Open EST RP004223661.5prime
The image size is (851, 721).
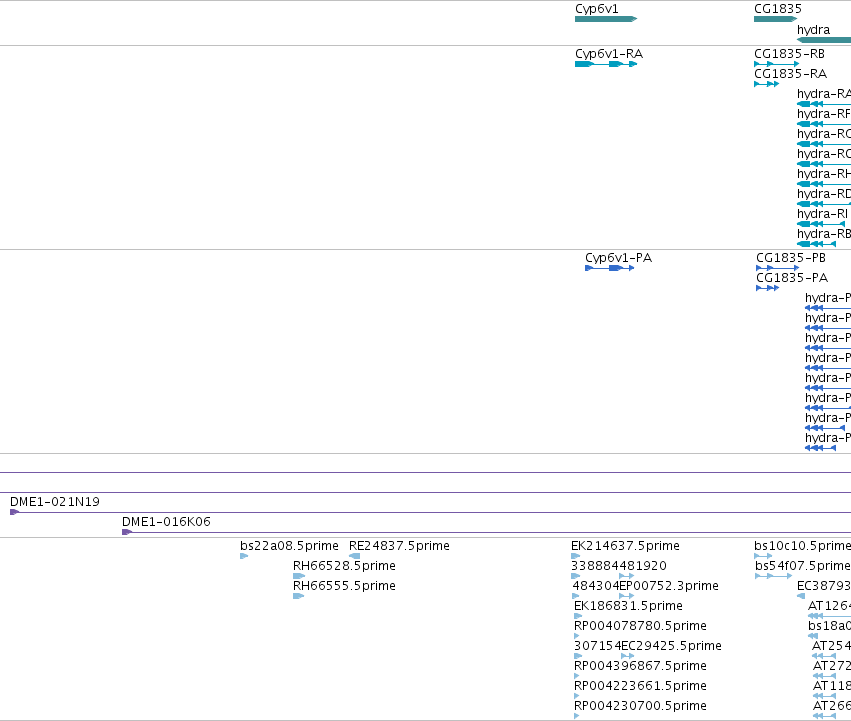coord(576,696)
